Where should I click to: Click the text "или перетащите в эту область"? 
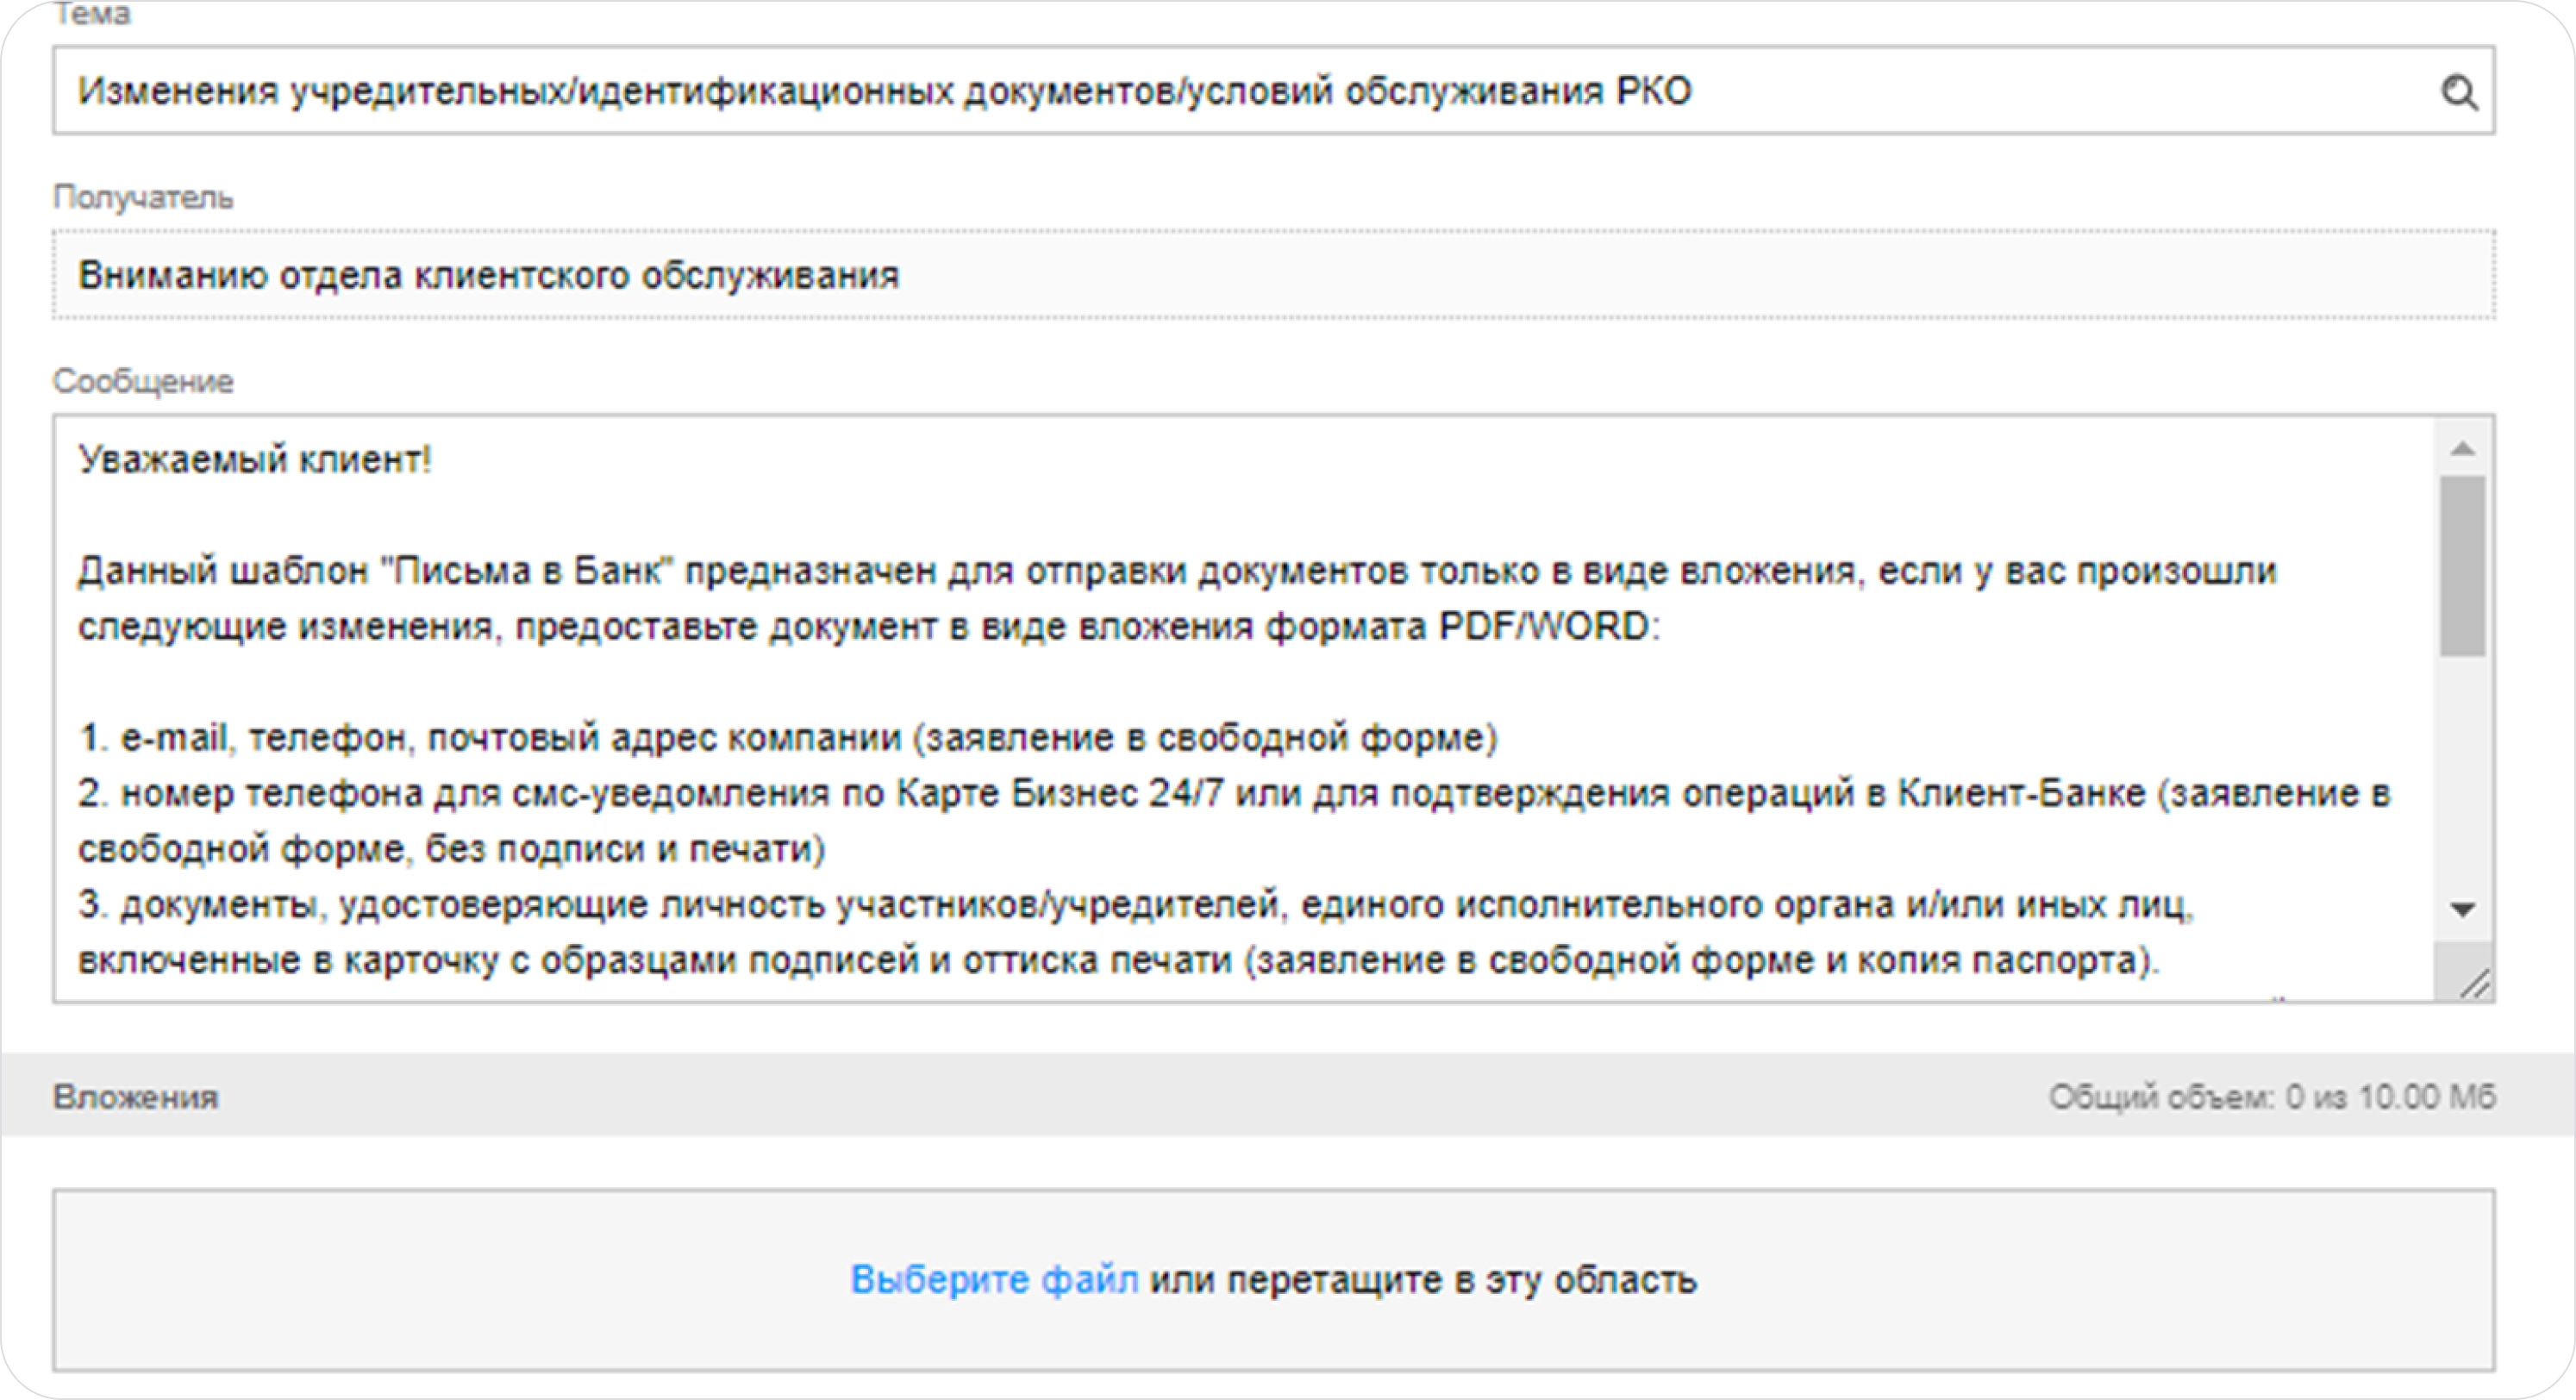[x=1423, y=1279]
